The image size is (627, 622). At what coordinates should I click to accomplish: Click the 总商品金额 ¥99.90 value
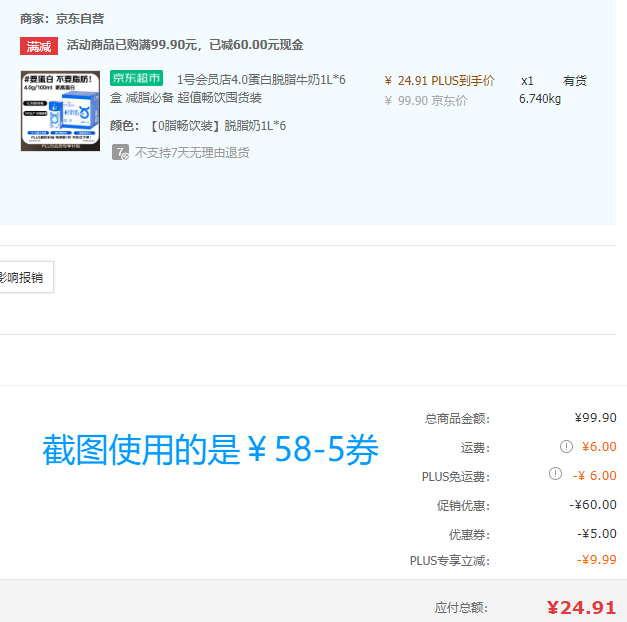595,418
